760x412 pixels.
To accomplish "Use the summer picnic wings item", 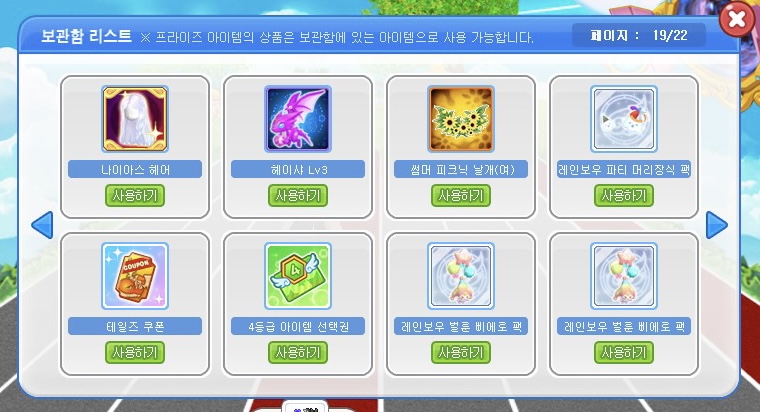I will [x=461, y=195].
